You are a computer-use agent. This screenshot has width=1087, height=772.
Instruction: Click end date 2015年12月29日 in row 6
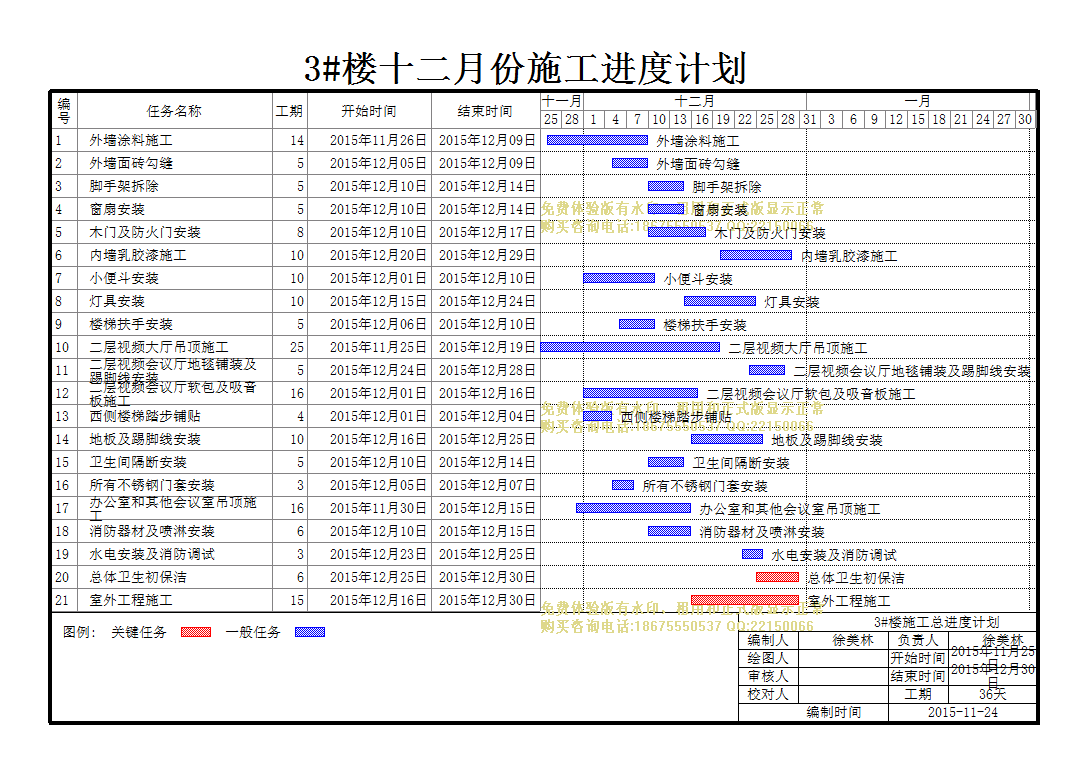click(x=487, y=255)
